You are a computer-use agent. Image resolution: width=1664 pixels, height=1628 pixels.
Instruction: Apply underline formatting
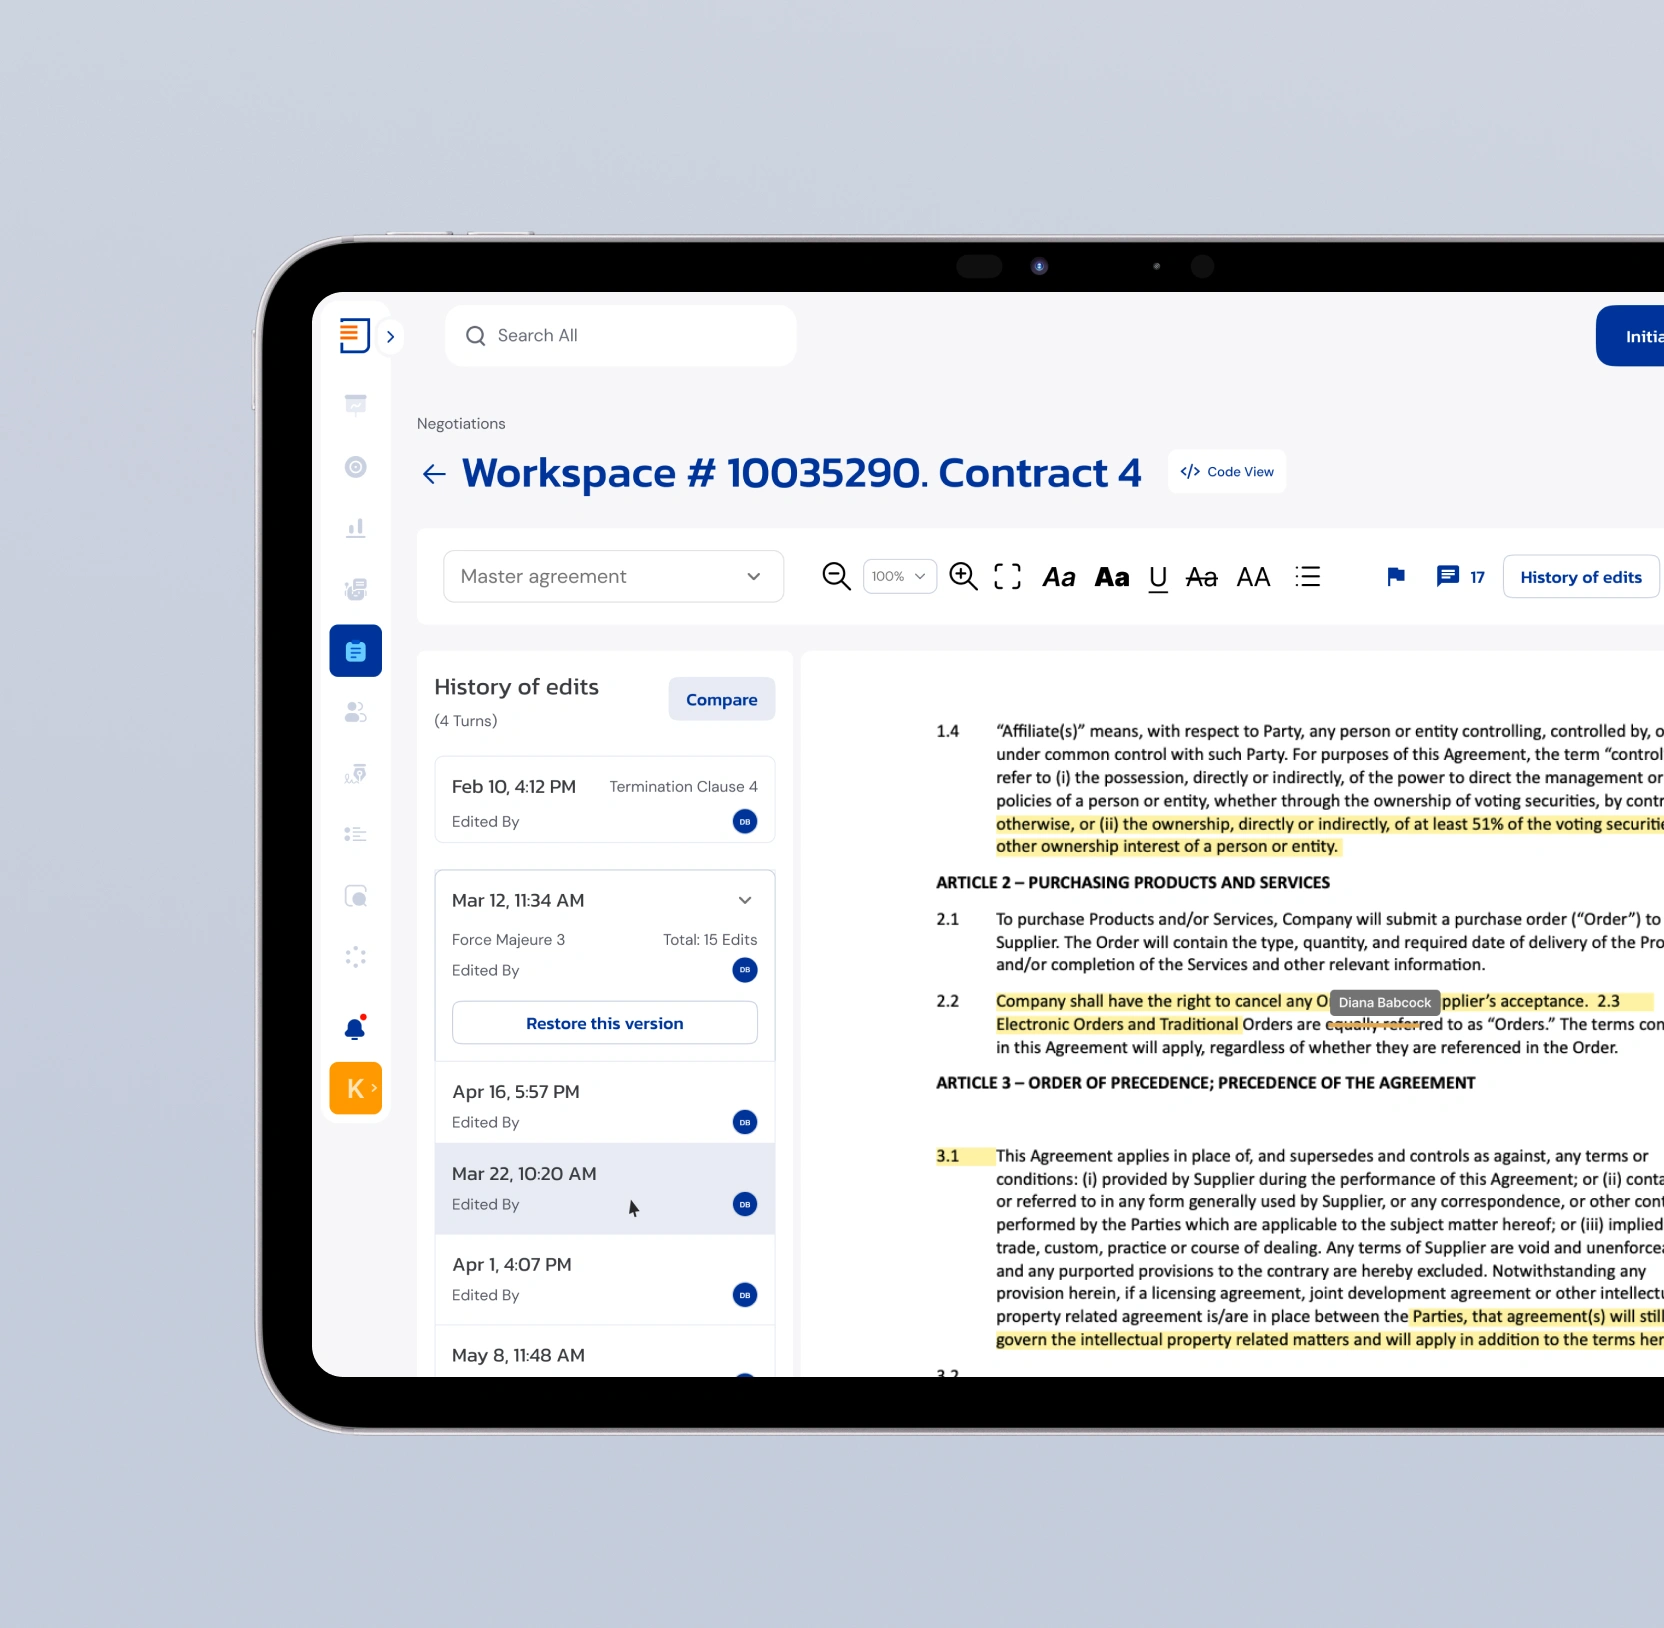(x=1158, y=578)
